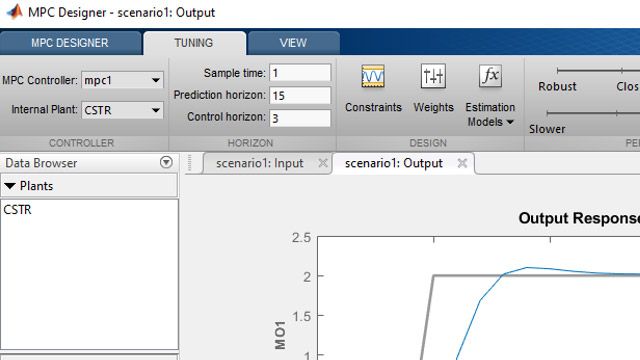The width and height of the screenshot is (640, 360).
Task: Select the scenario1: Input document tab
Action: [x=260, y=163]
